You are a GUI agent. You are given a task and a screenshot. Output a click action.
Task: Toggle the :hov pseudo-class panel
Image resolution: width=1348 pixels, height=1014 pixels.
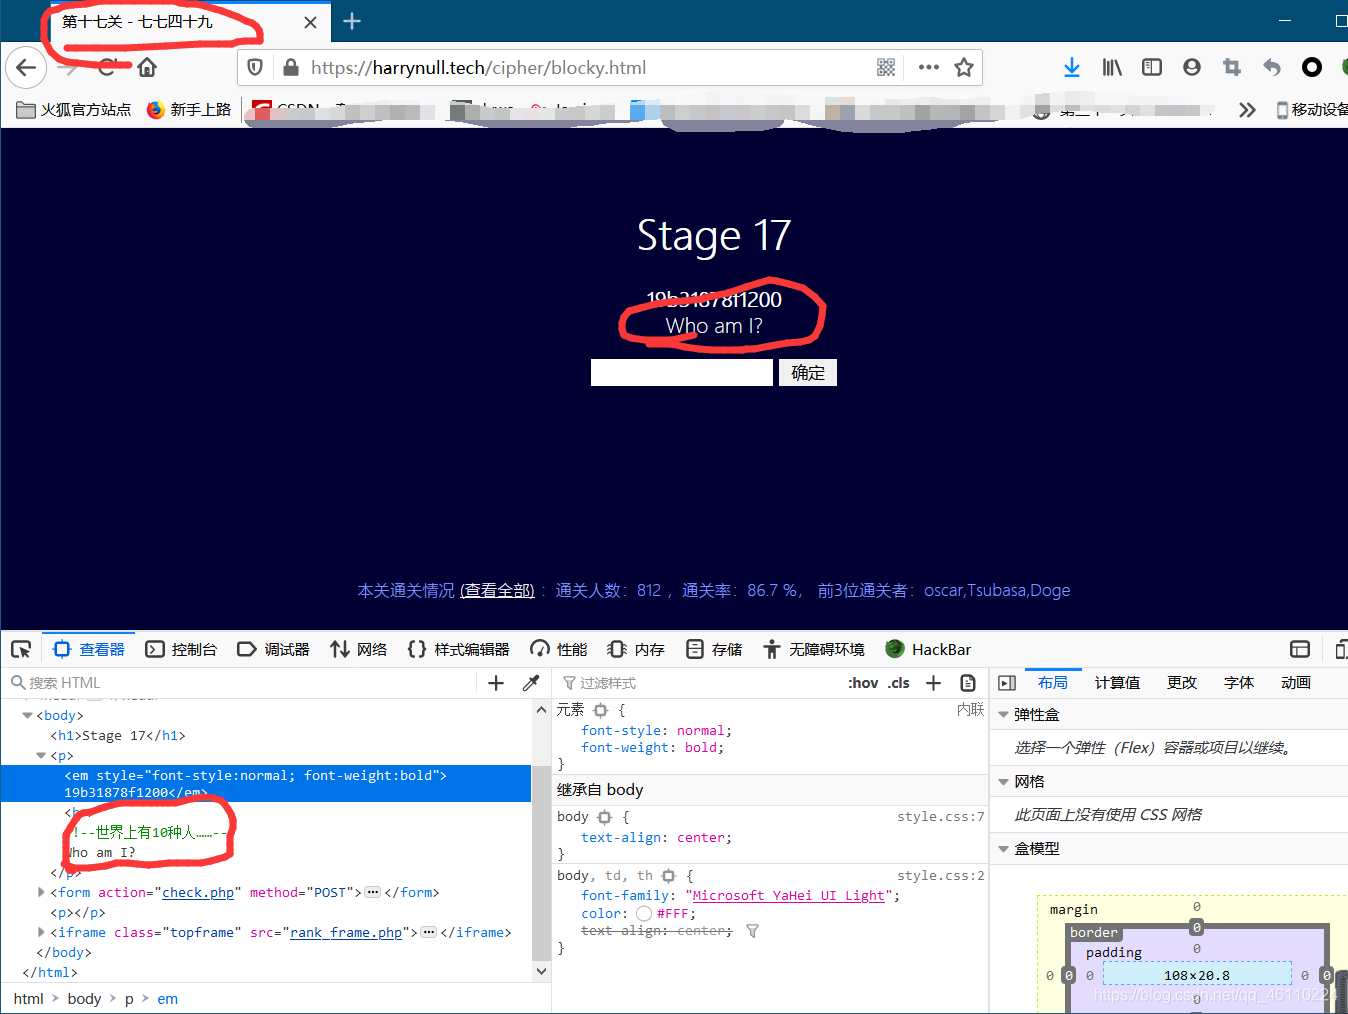(863, 683)
